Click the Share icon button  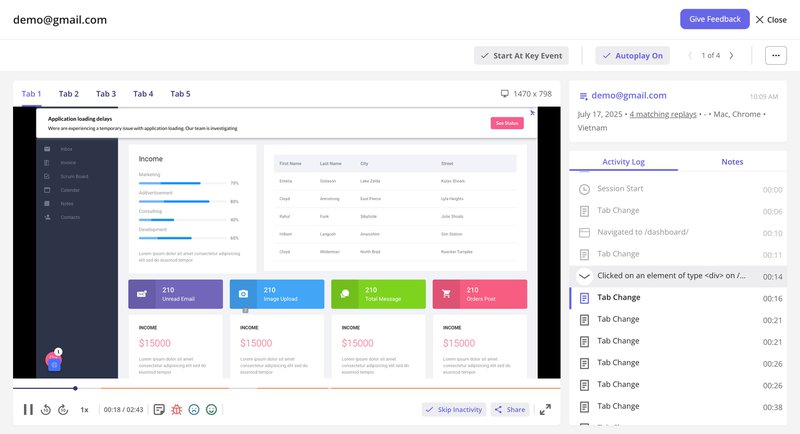(x=509, y=409)
